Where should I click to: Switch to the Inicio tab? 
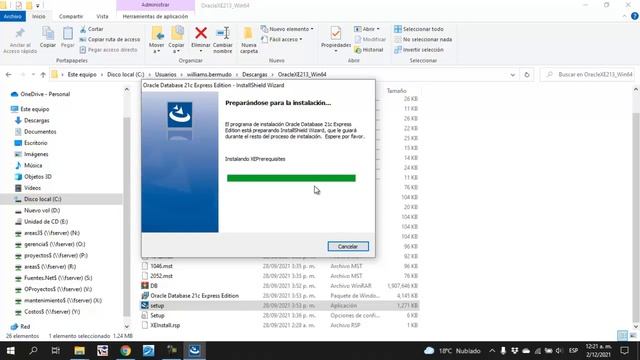pos(39,16)
